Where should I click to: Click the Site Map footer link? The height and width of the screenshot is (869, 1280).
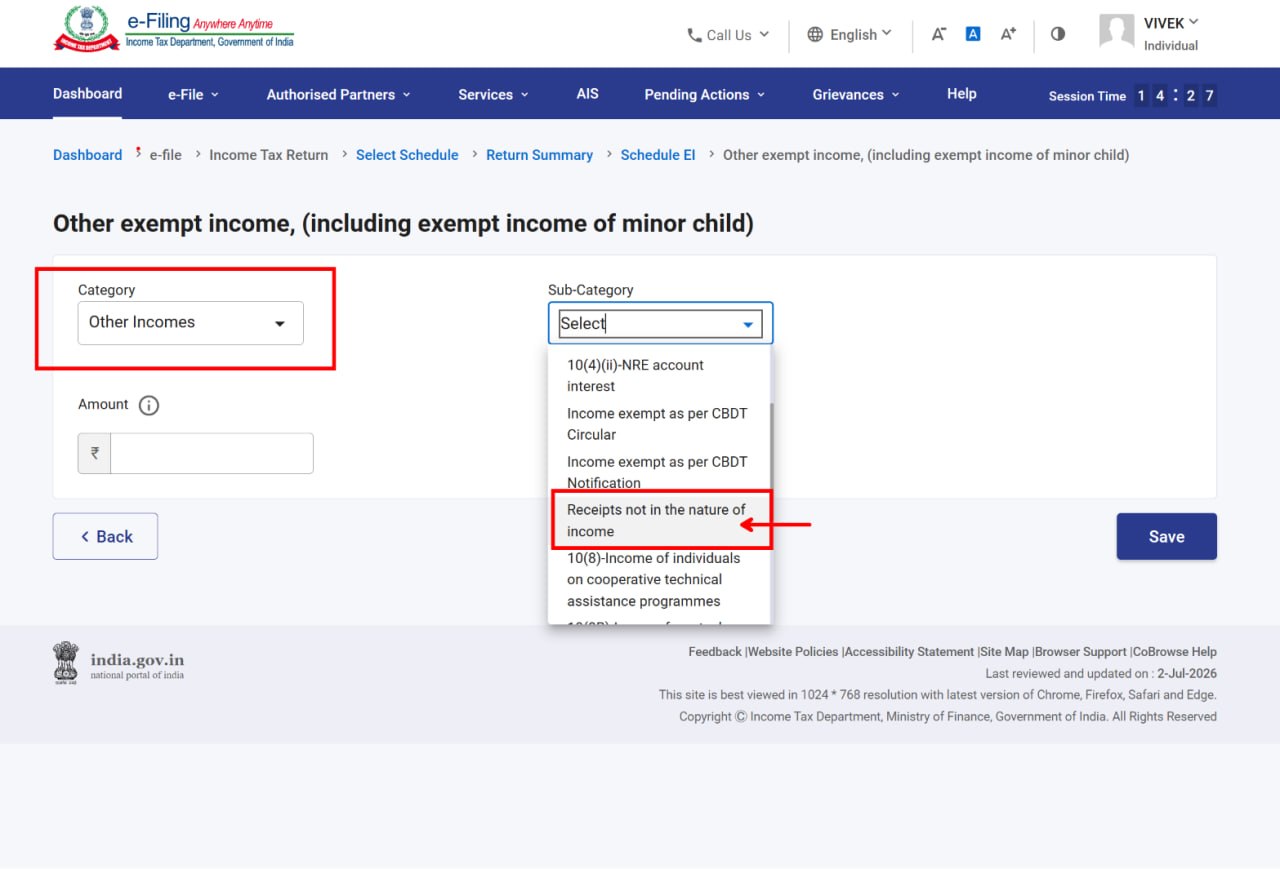[x=1005, y=652]
